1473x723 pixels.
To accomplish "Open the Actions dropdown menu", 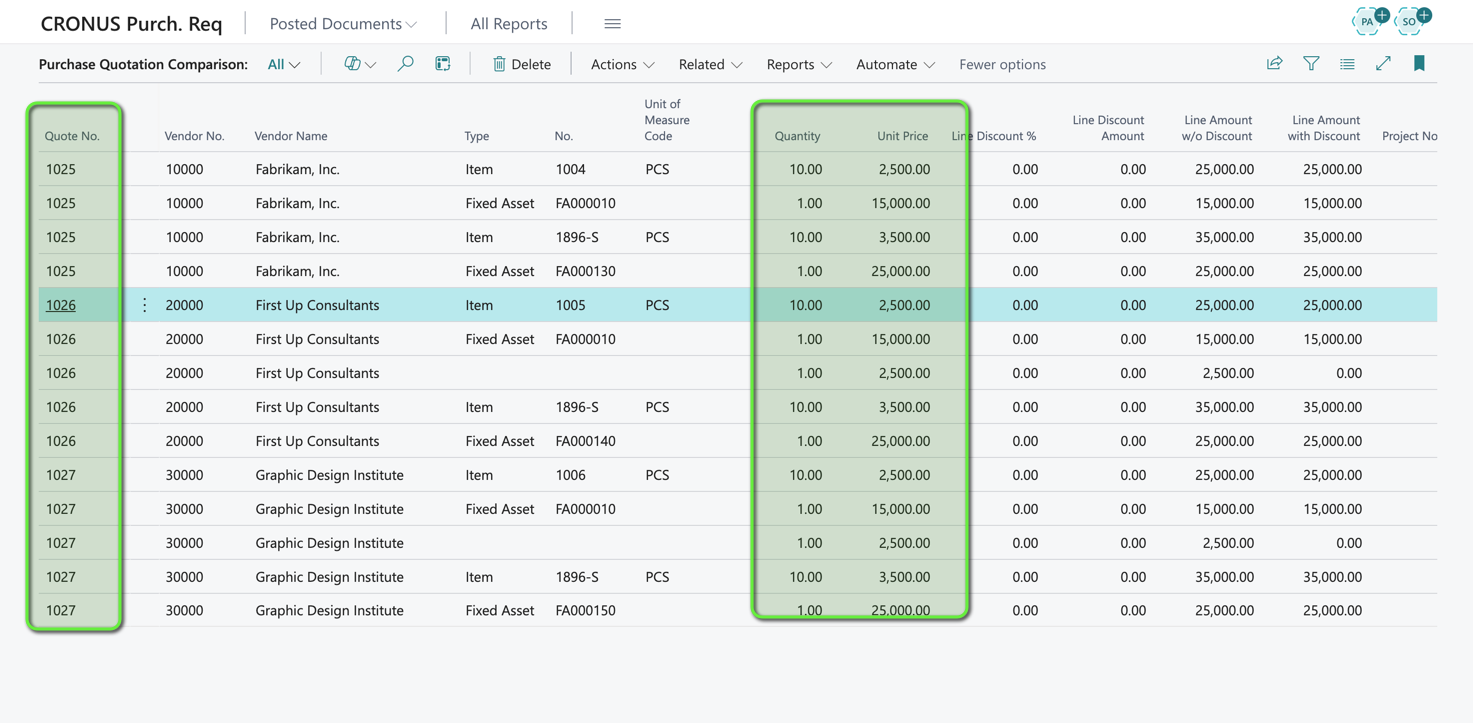I will [622, 64].
